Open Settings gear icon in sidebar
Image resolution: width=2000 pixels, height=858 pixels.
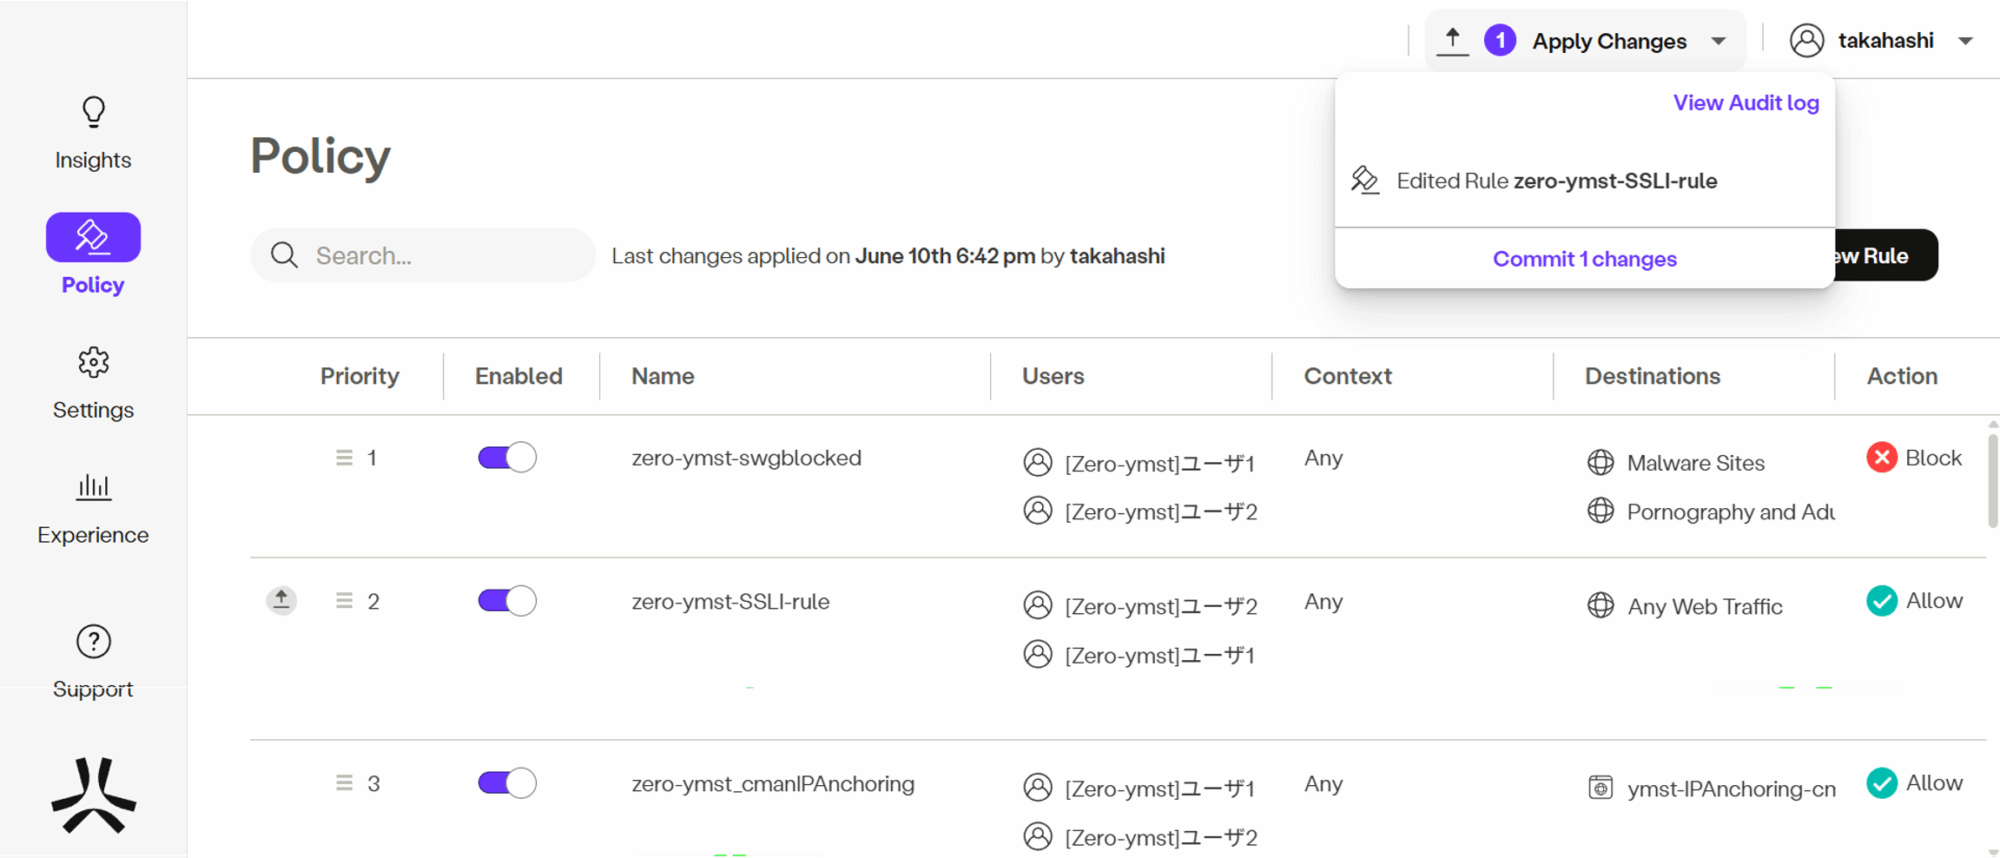[x=93, y=362]
